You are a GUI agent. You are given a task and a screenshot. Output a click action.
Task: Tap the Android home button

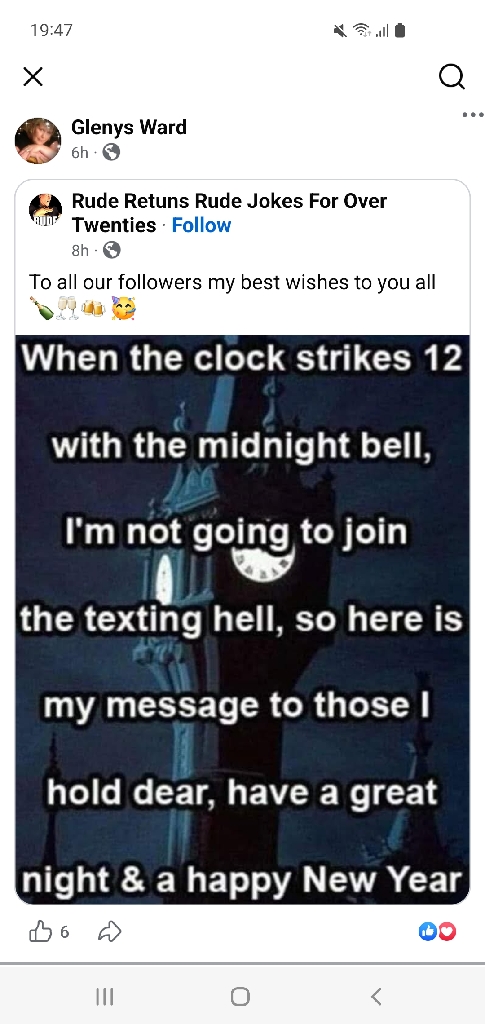tap(240, 996)
